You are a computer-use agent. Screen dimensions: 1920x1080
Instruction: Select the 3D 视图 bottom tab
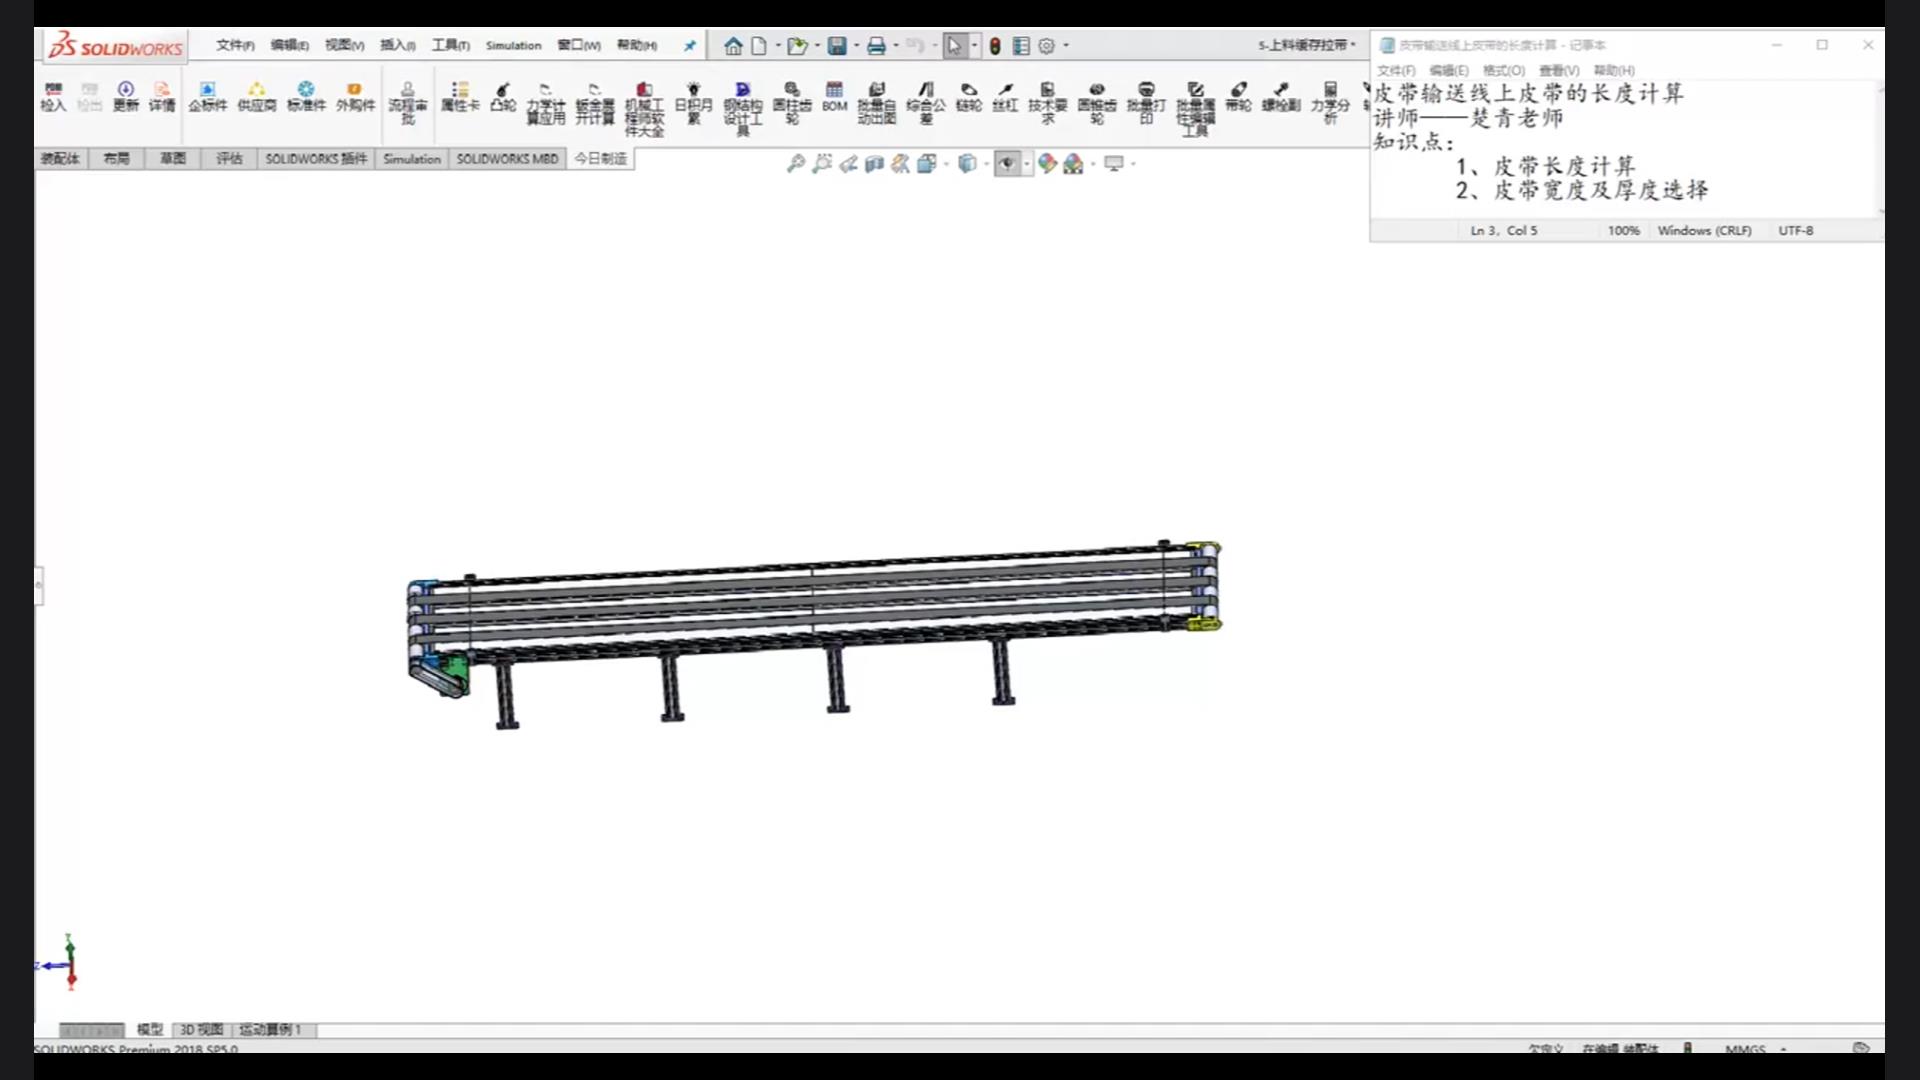point(201,1029)
